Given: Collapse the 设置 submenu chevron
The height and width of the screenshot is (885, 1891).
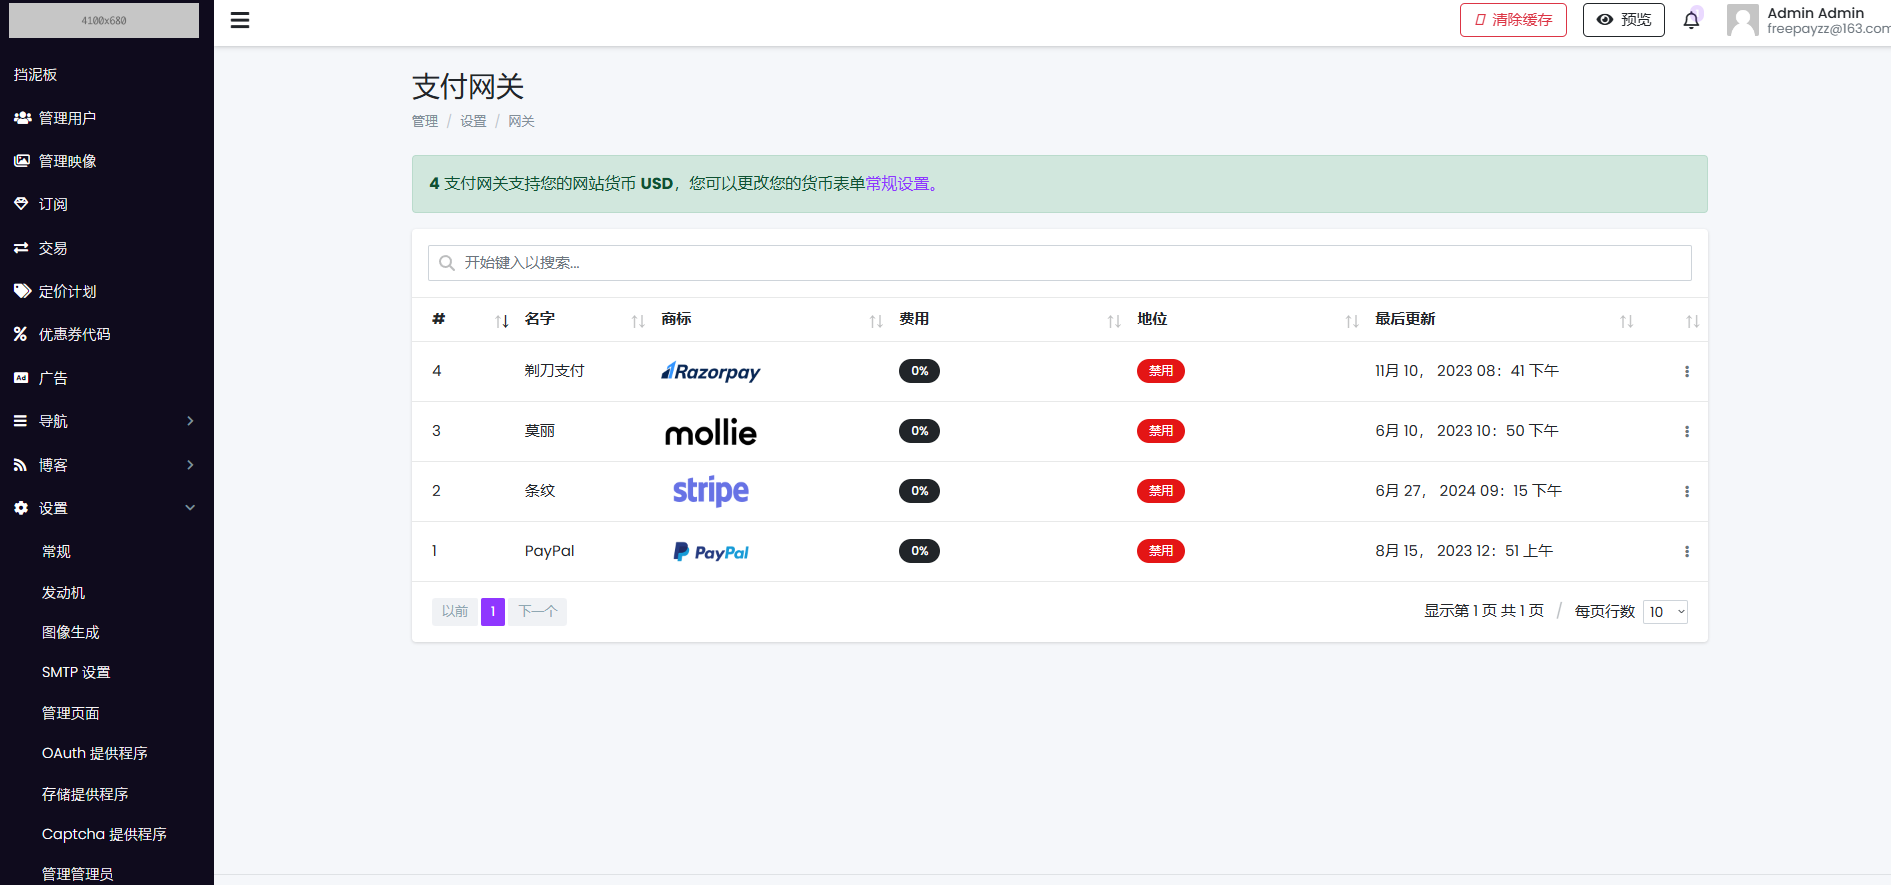Looking at the screenshot, I should [x=190, y=508].
